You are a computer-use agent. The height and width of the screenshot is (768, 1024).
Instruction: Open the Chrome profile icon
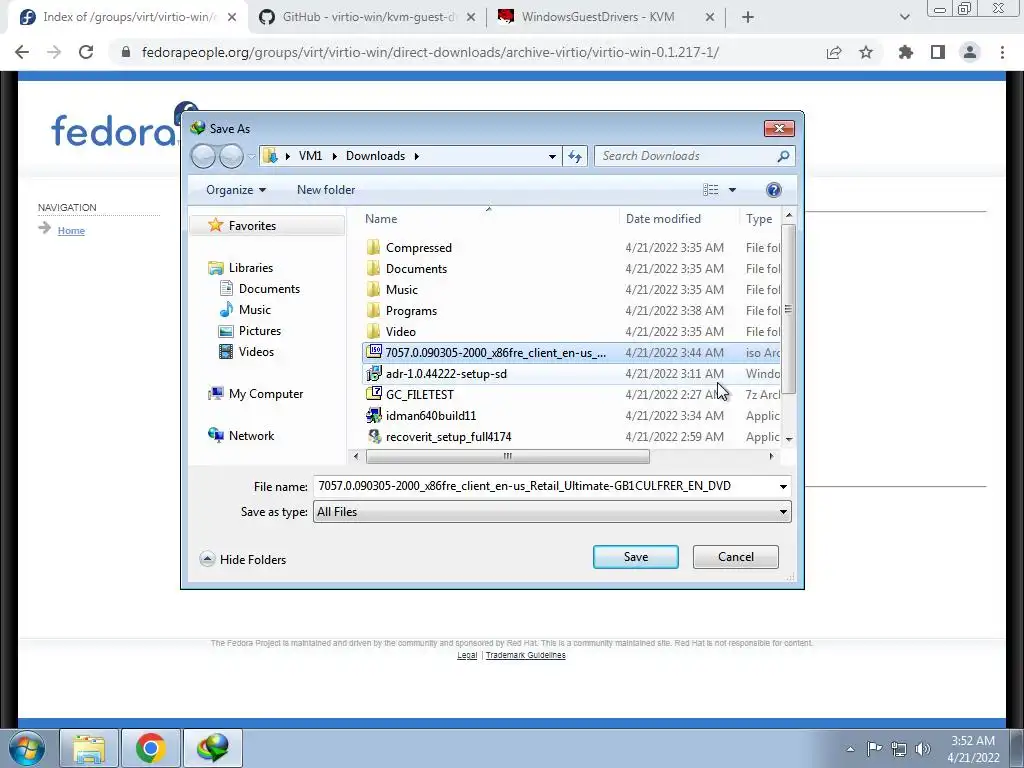click(970, 52)
